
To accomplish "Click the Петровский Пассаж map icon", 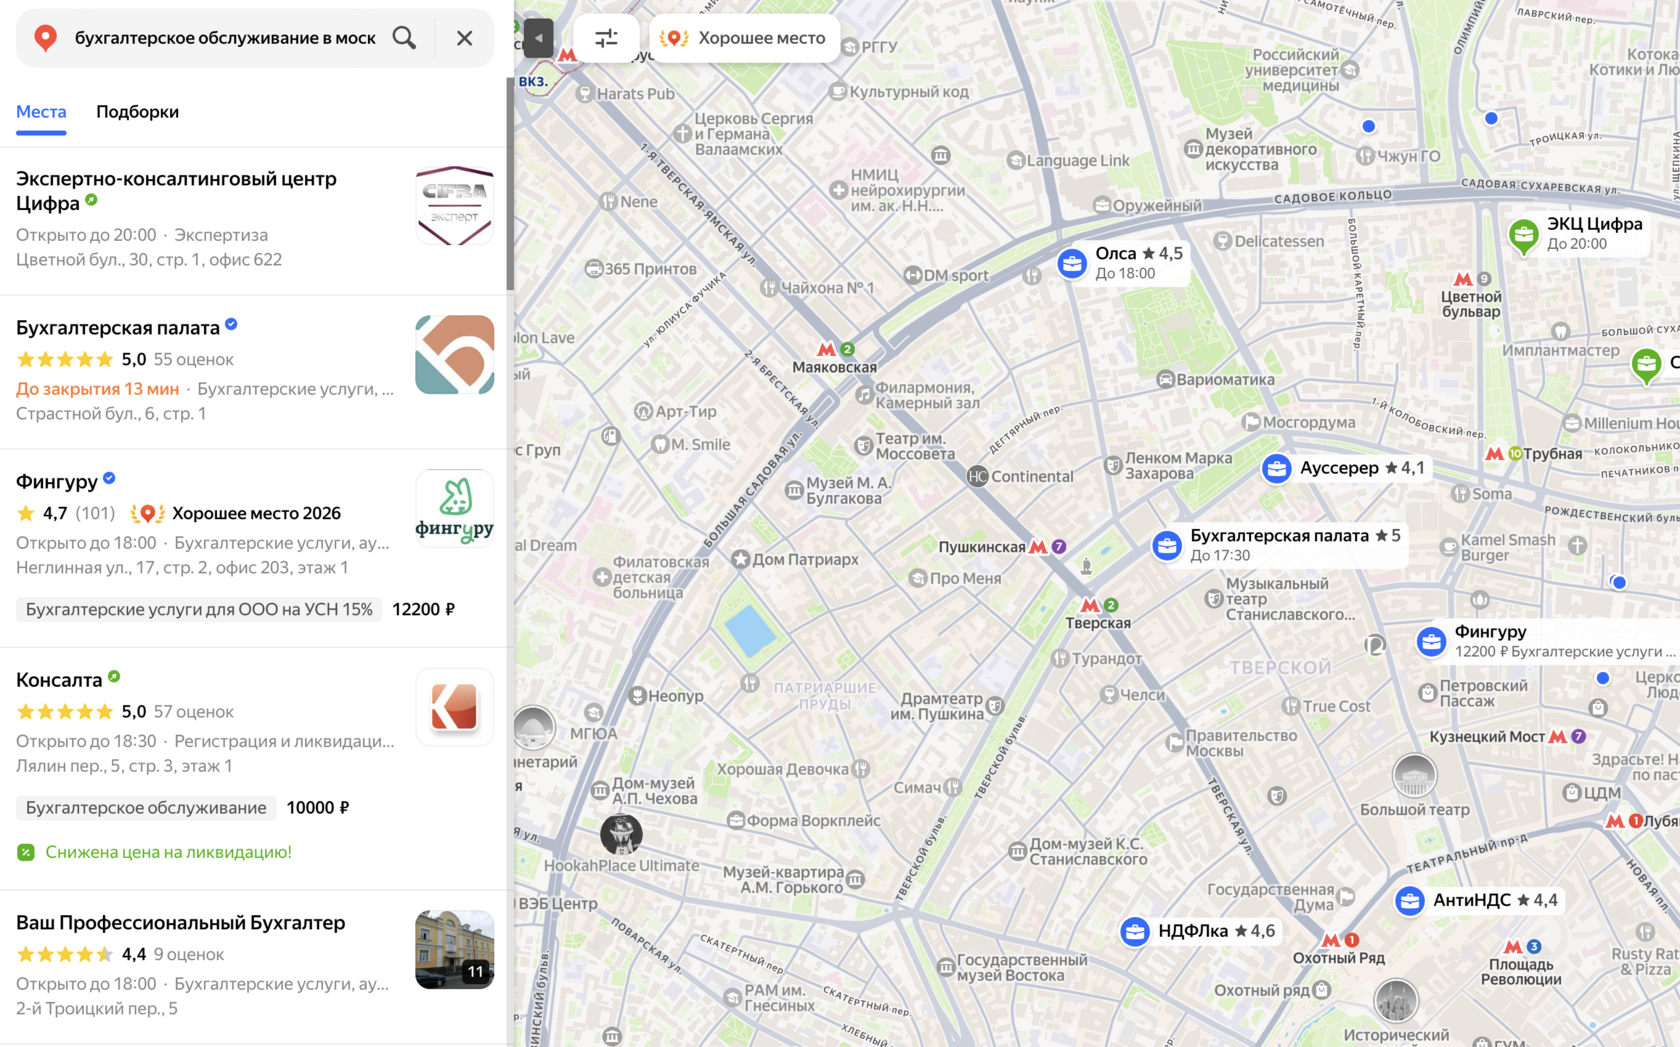I will click(x=1428, y=693).
